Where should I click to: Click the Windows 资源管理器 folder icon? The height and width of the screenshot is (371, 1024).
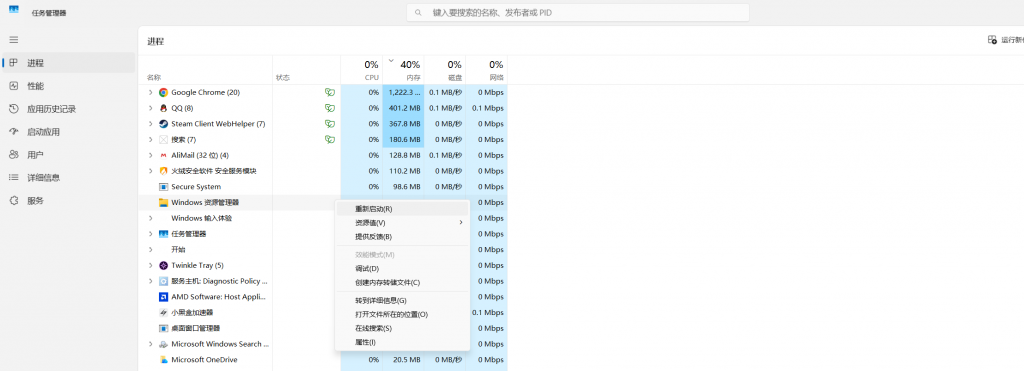coord(163,202)
